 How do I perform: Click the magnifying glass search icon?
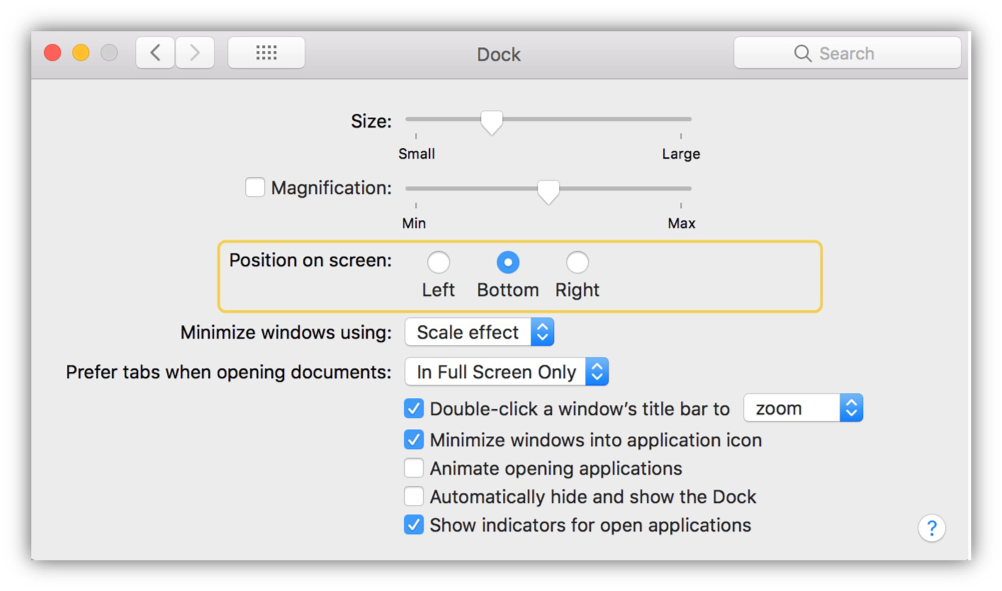coord(802,54)
